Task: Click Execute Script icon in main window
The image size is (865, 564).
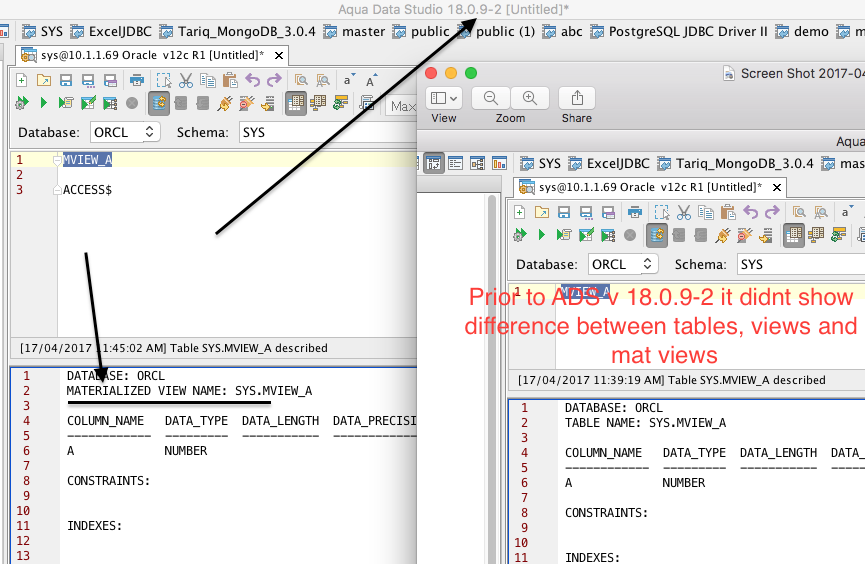Action: 66,103
